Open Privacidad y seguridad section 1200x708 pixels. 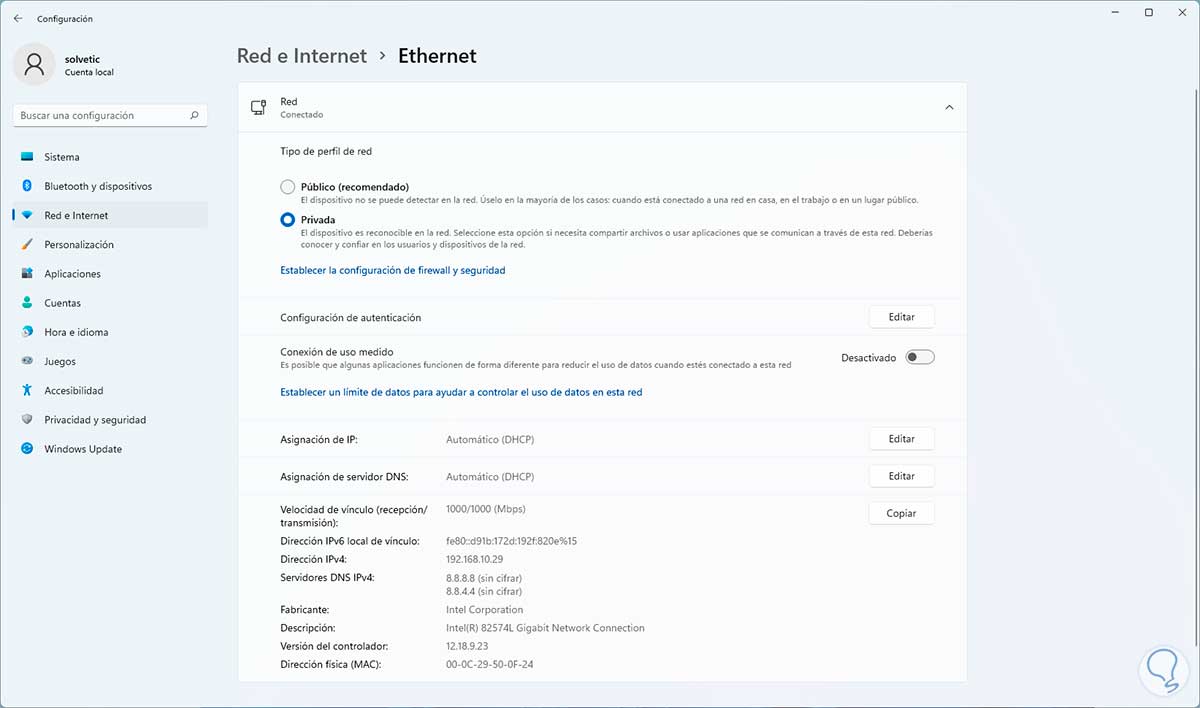point(95,420)
